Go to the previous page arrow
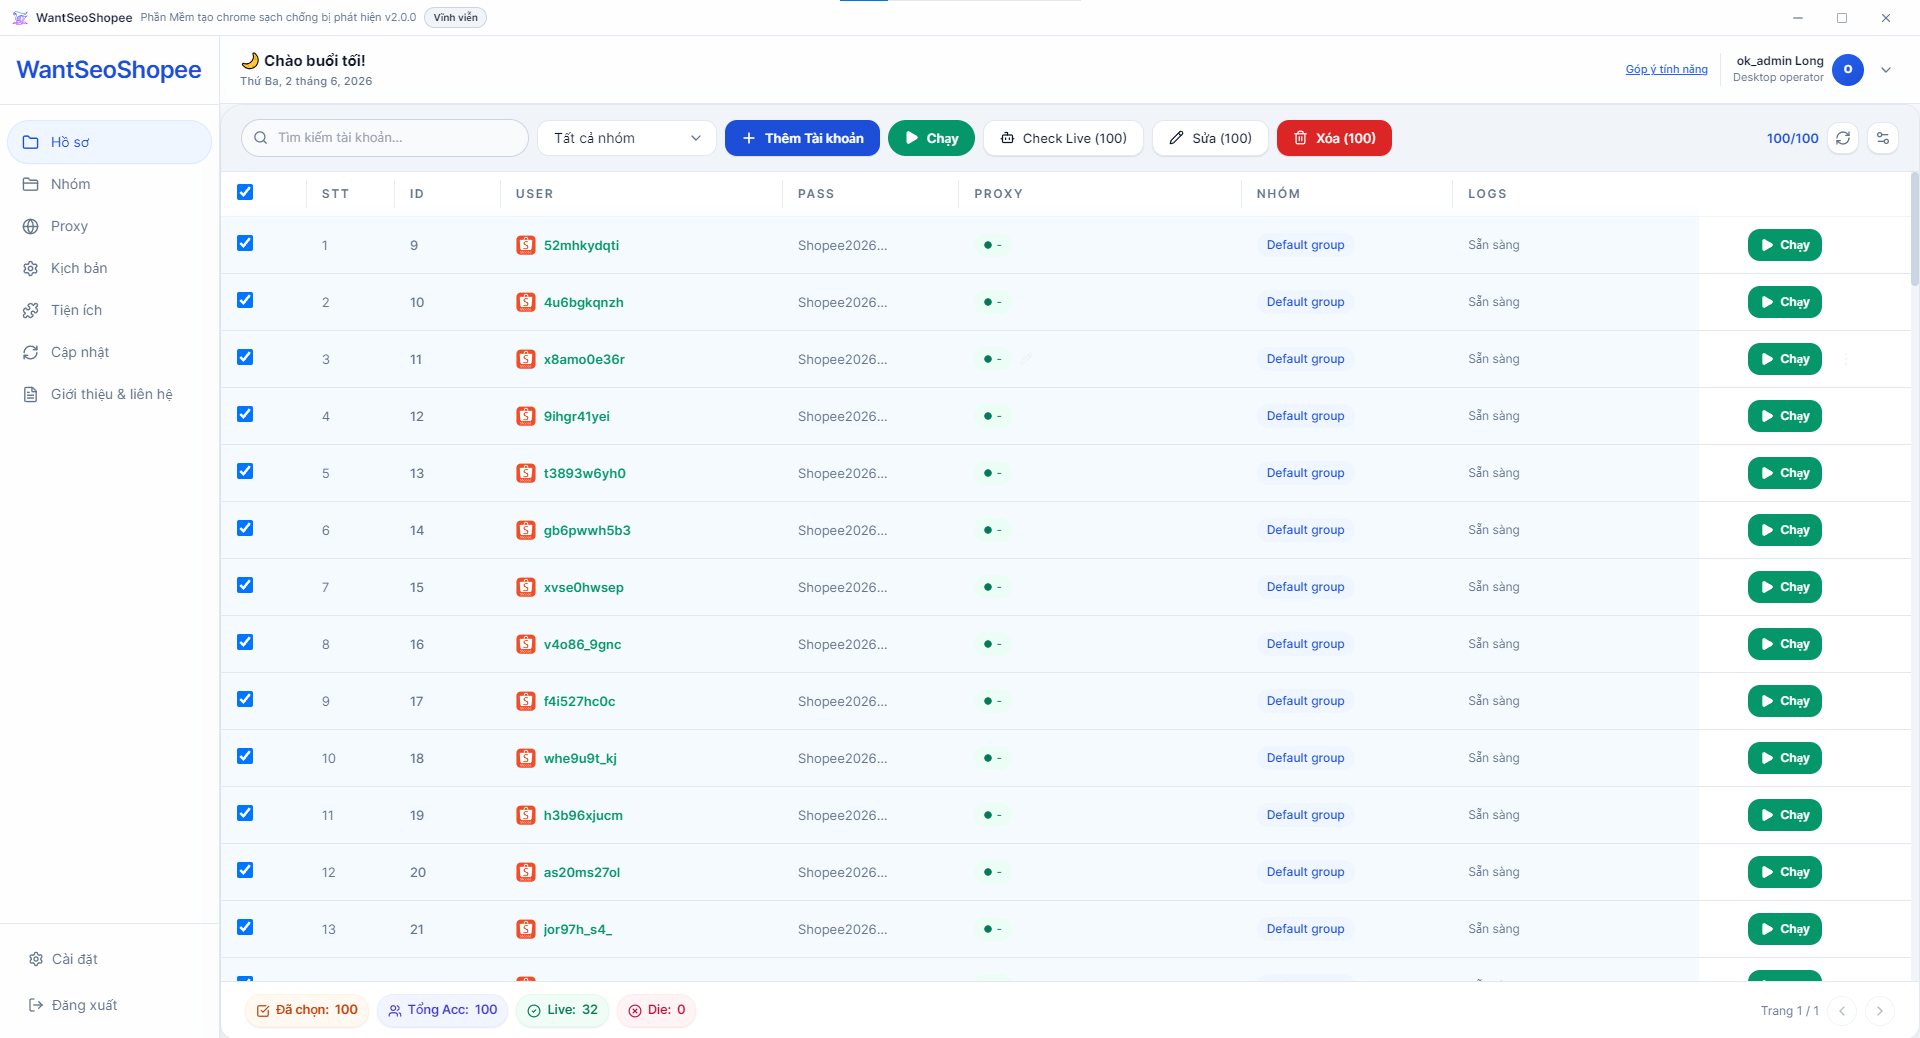The height and width of the screenshot is (1038, 1920). [1842, 1011]
